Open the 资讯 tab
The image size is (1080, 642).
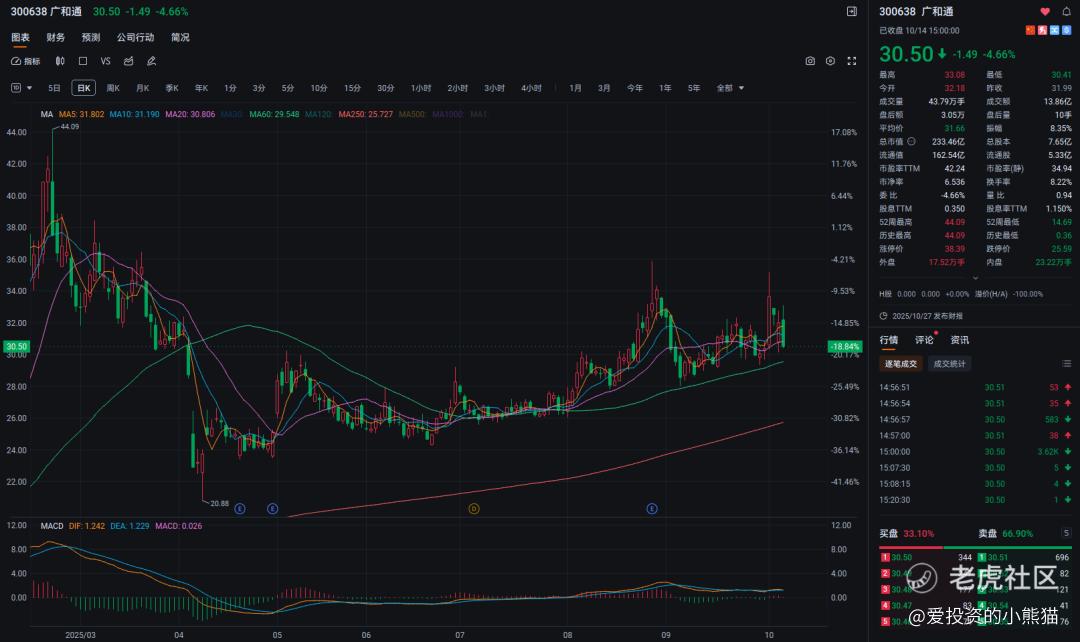tap(959, 340)
